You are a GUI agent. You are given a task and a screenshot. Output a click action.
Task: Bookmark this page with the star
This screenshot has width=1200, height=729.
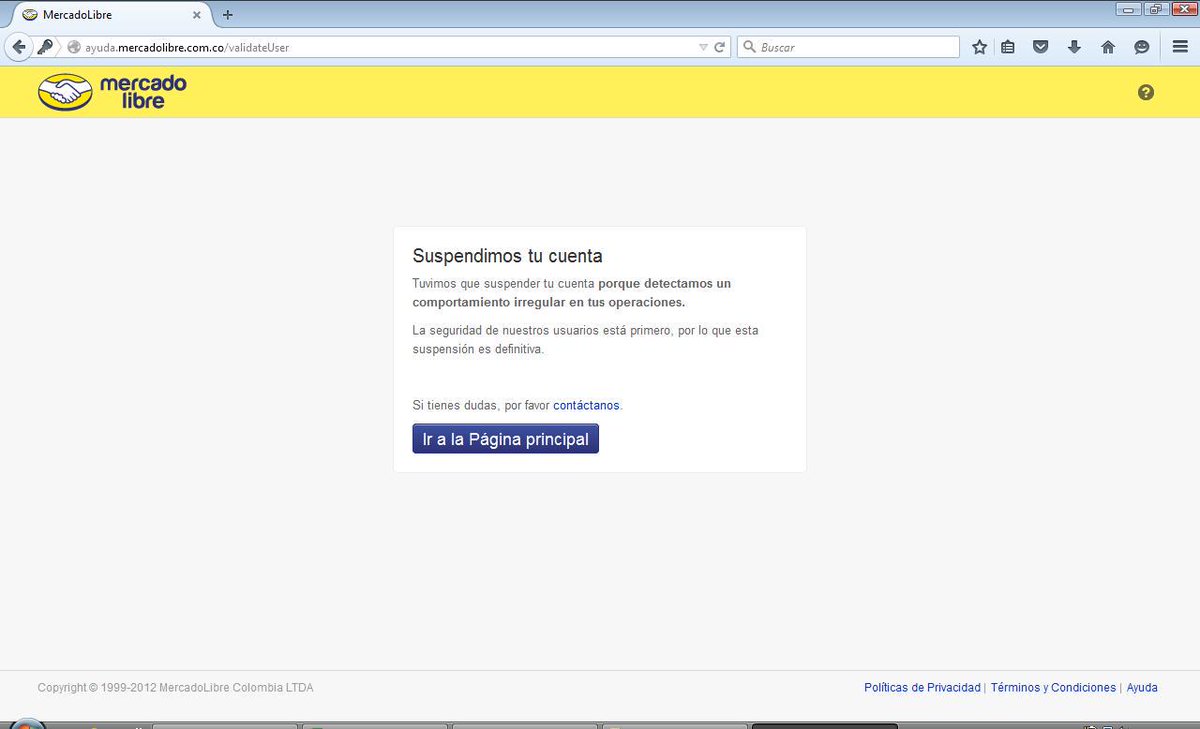pos(979,46)
